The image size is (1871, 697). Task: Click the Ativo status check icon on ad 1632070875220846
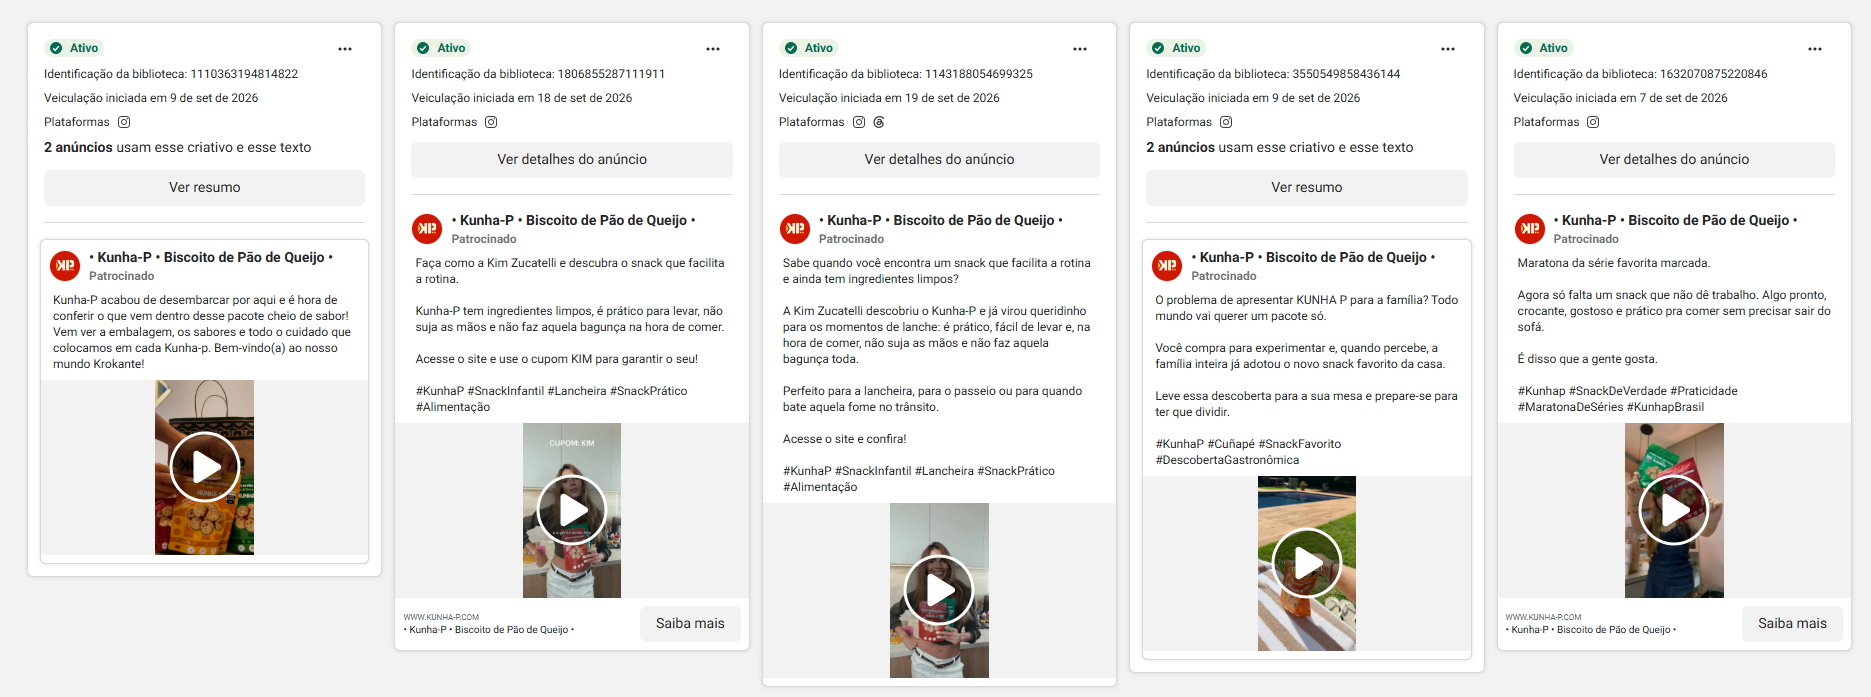pos(1526,48)
